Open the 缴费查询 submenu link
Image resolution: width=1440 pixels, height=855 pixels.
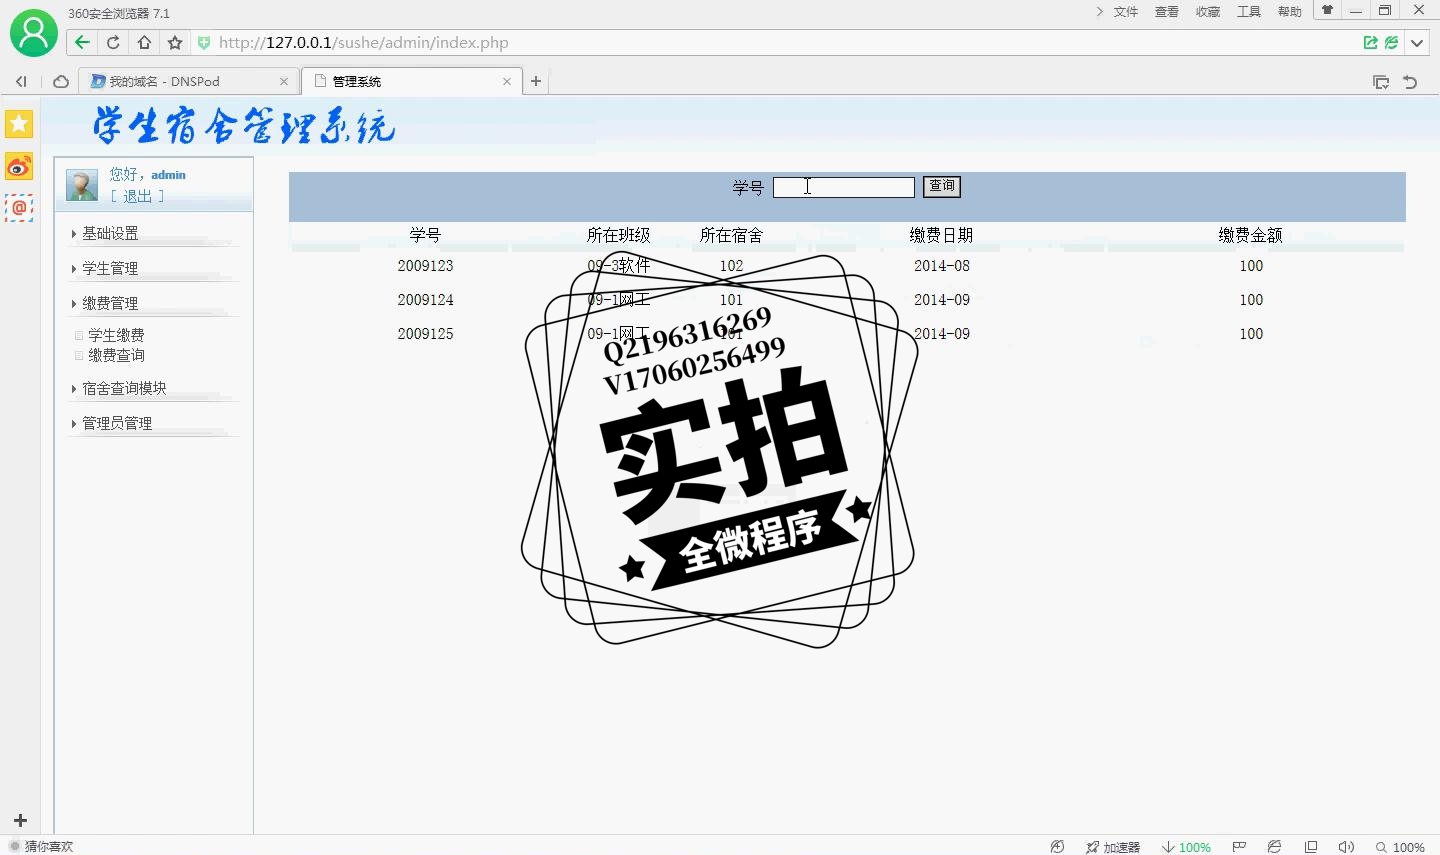(x=116, y=355)
